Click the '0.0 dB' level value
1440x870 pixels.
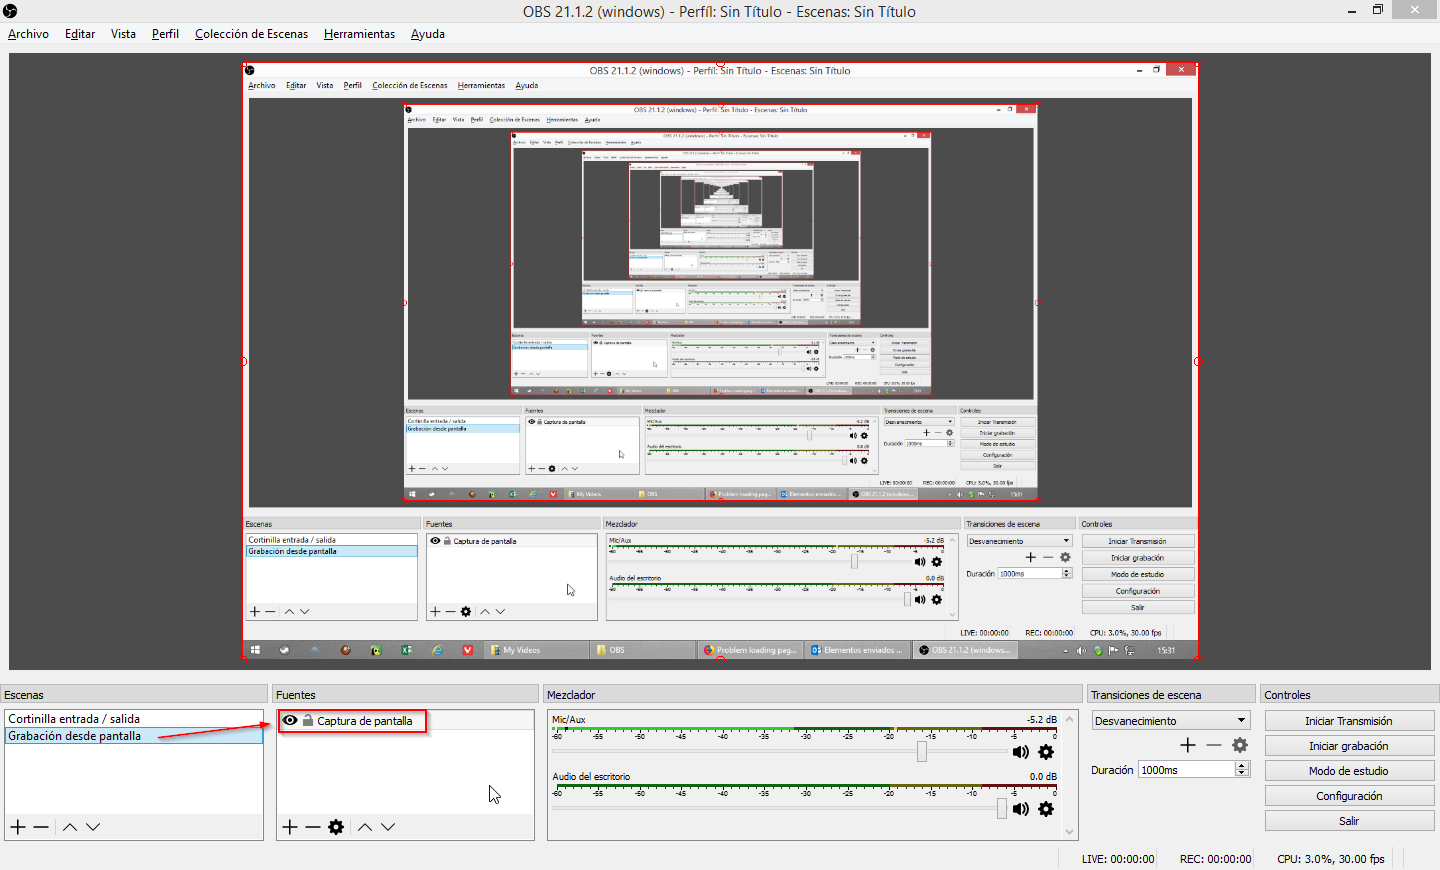click(1043, 776)
